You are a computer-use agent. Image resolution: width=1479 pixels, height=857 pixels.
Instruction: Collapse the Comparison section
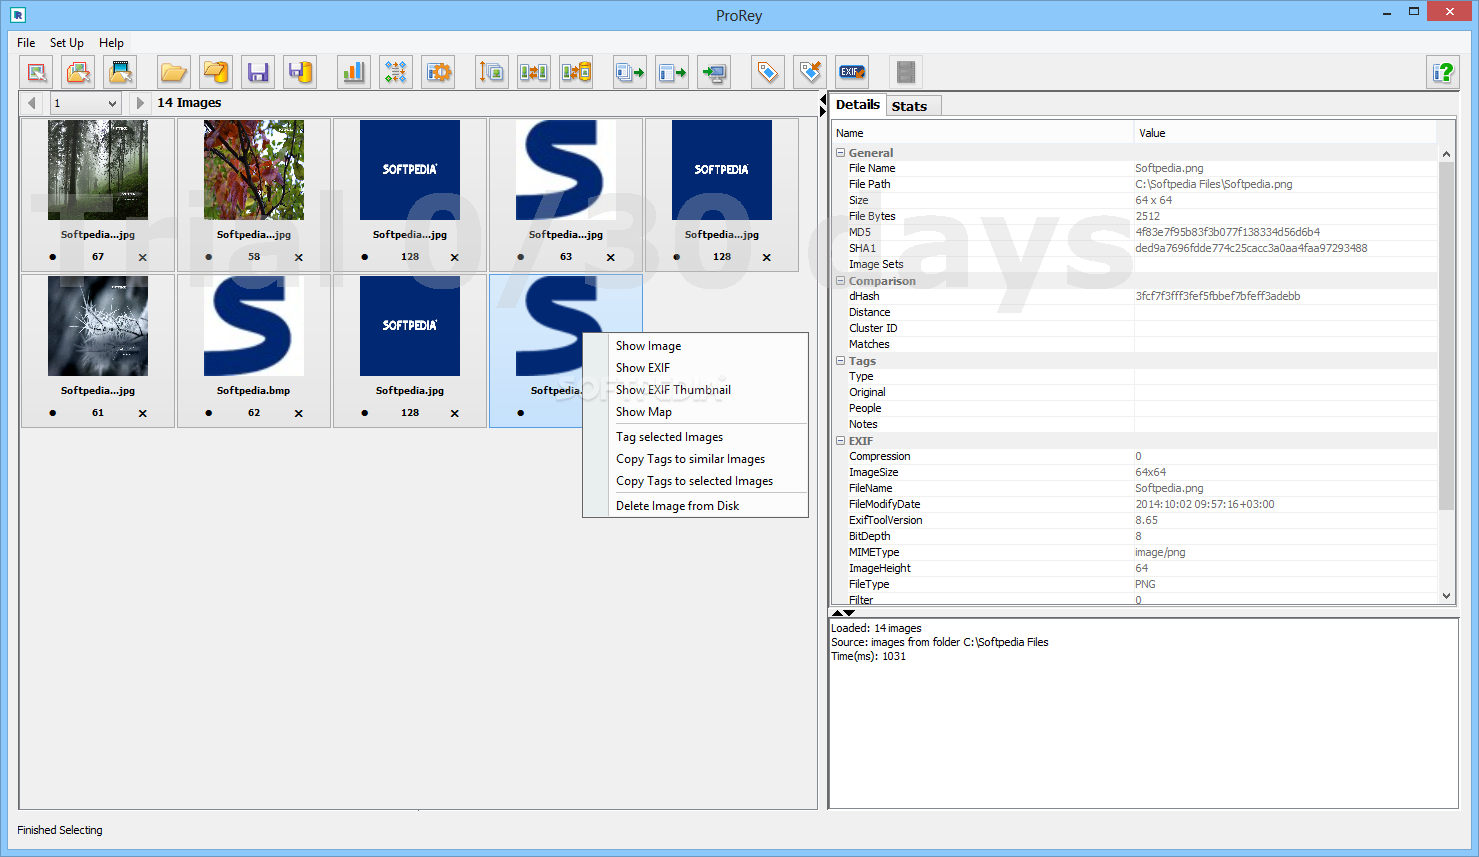tap(840, 281)
